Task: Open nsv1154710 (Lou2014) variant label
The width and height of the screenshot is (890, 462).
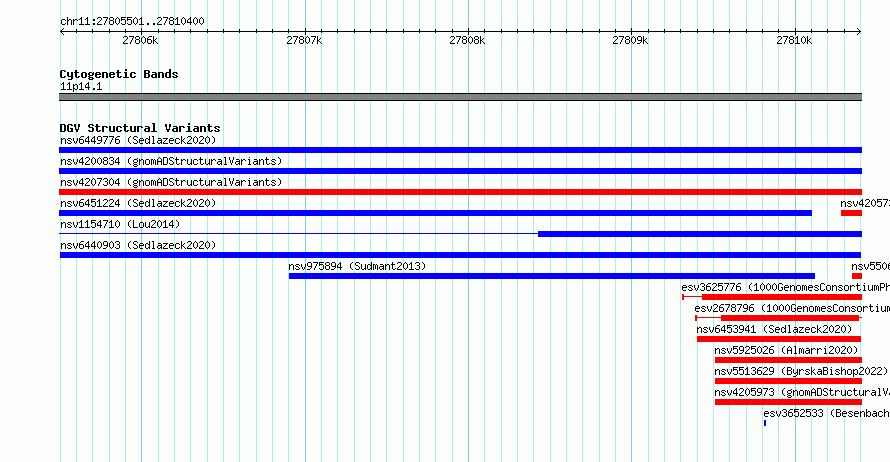Action: (120, 224)
